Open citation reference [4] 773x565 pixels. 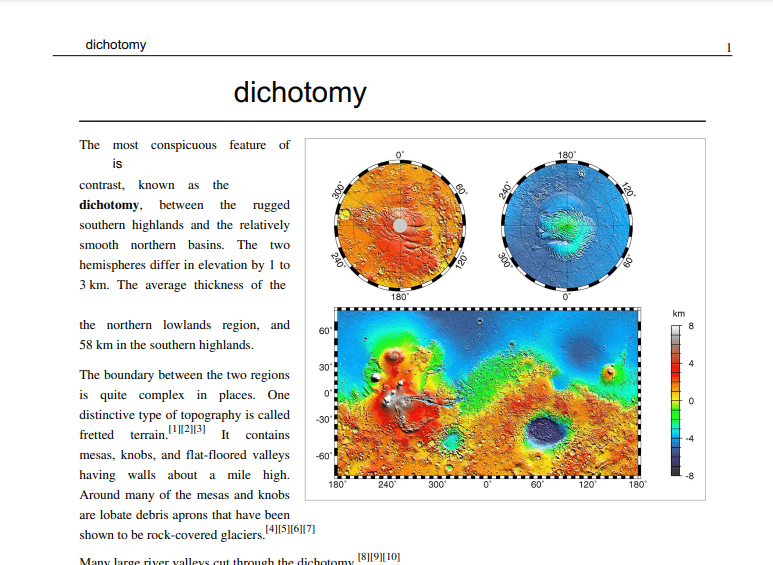(271, 529)
